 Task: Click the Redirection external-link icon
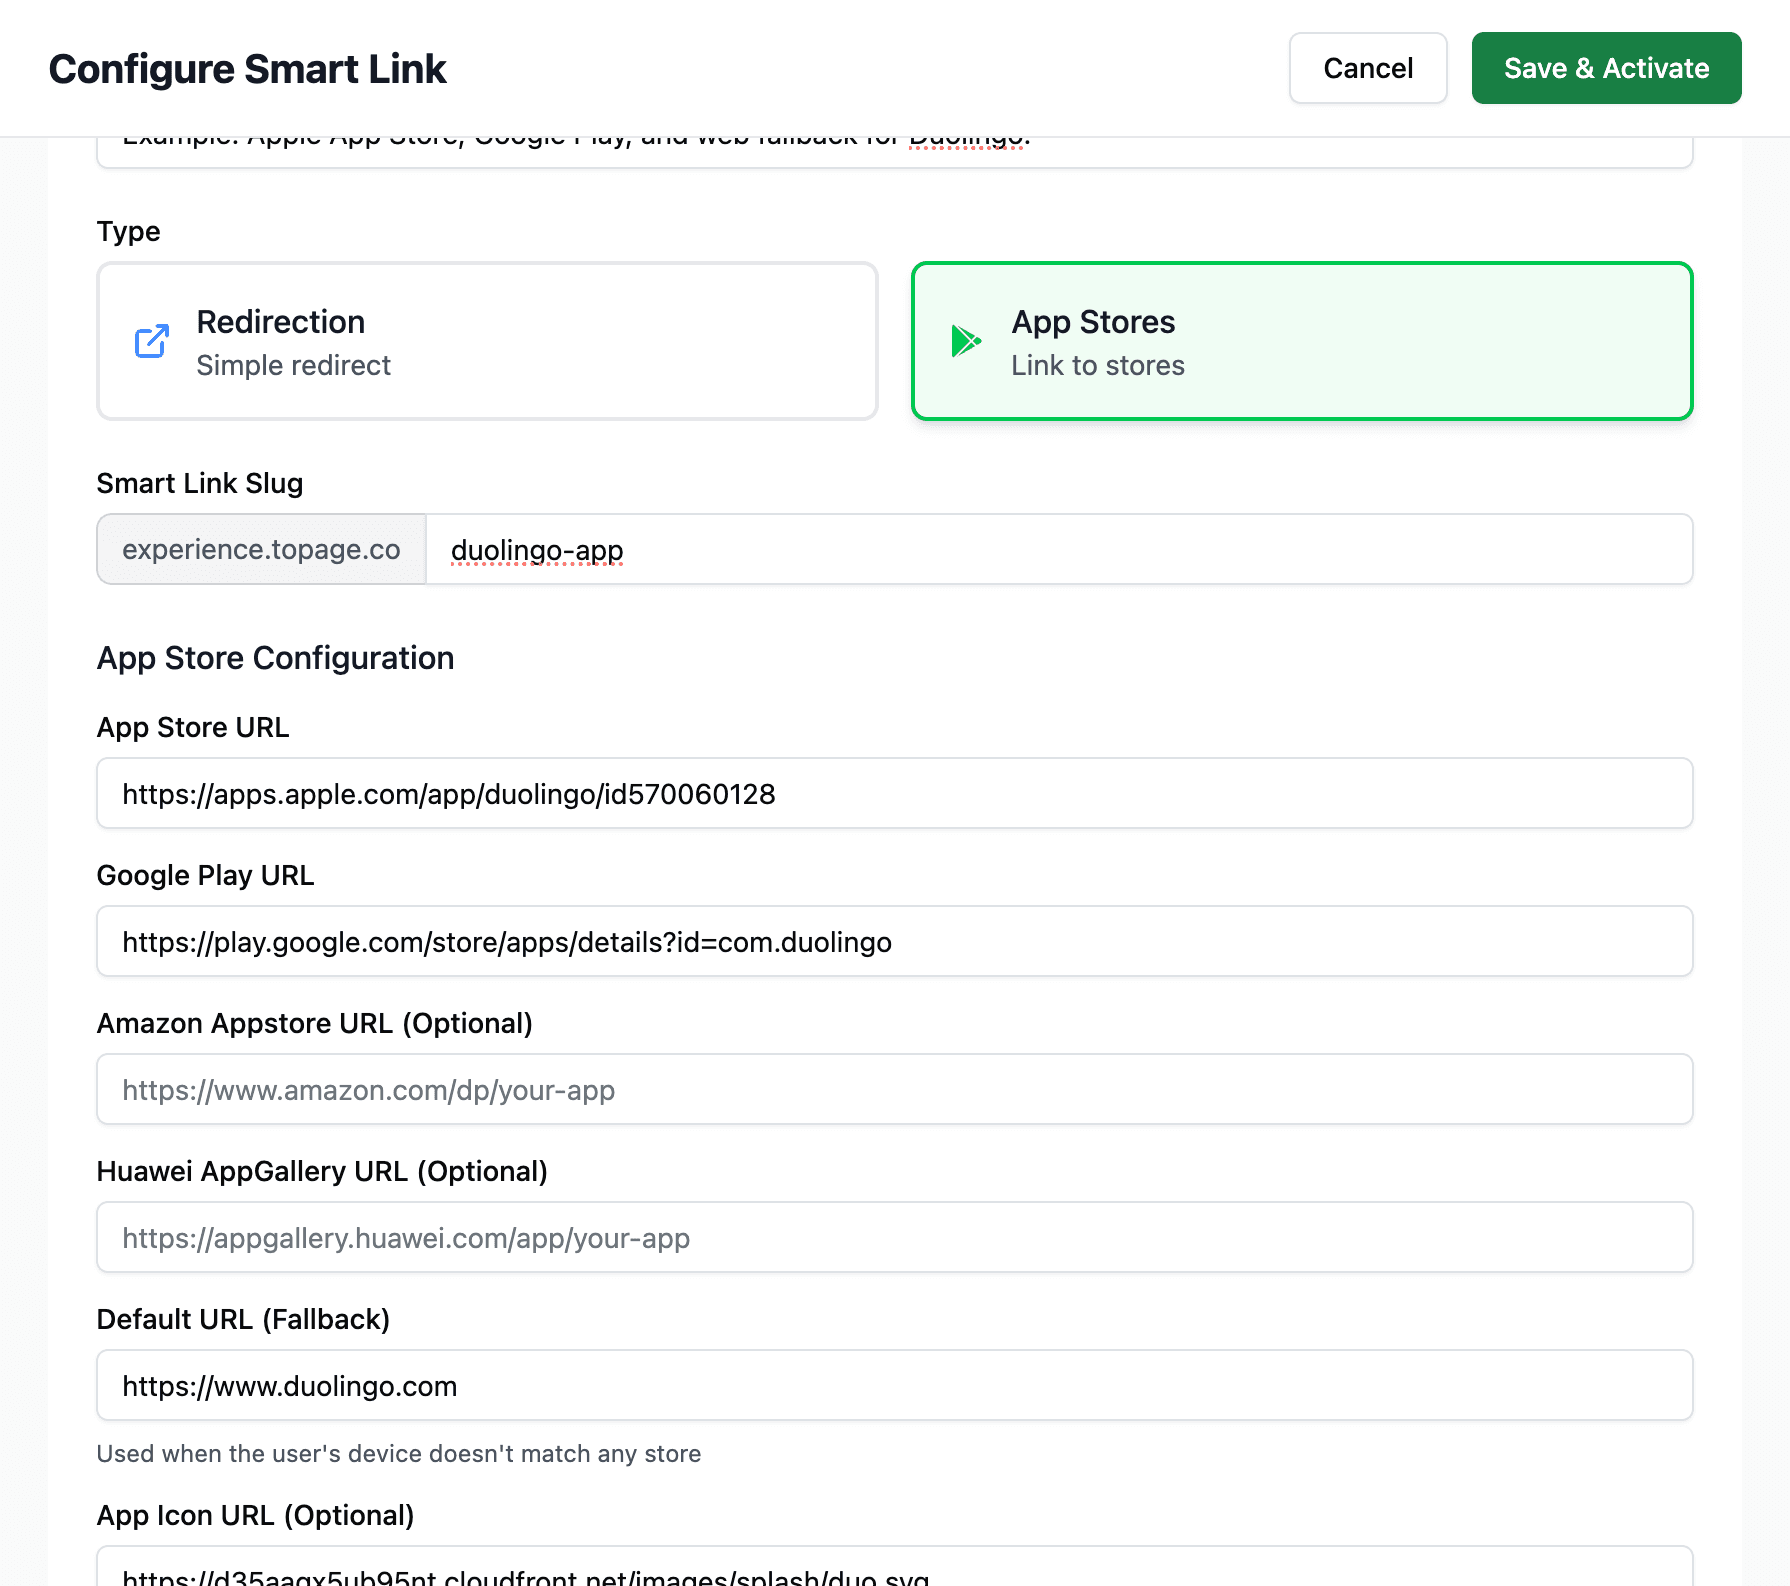tap(152, 341)
